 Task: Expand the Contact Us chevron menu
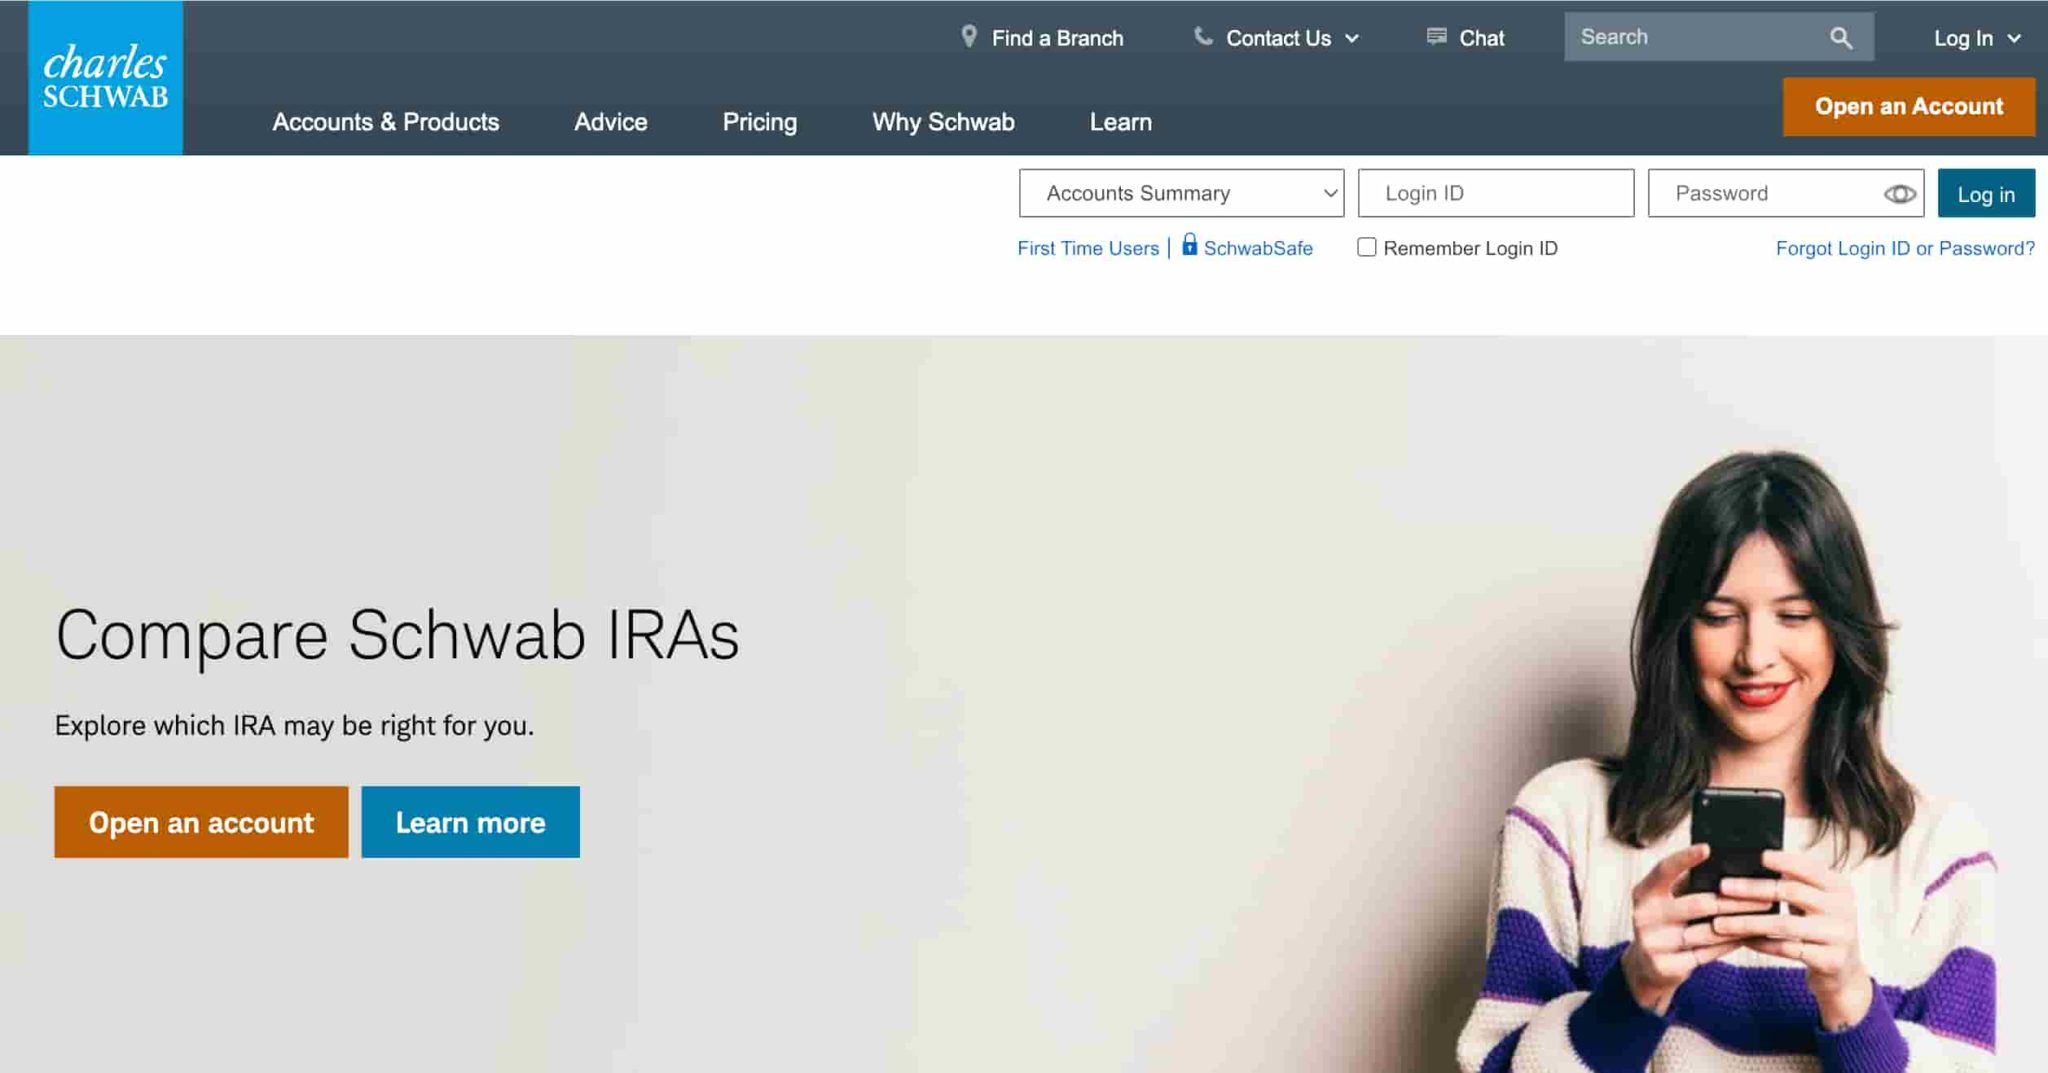tap(1352, 39)
